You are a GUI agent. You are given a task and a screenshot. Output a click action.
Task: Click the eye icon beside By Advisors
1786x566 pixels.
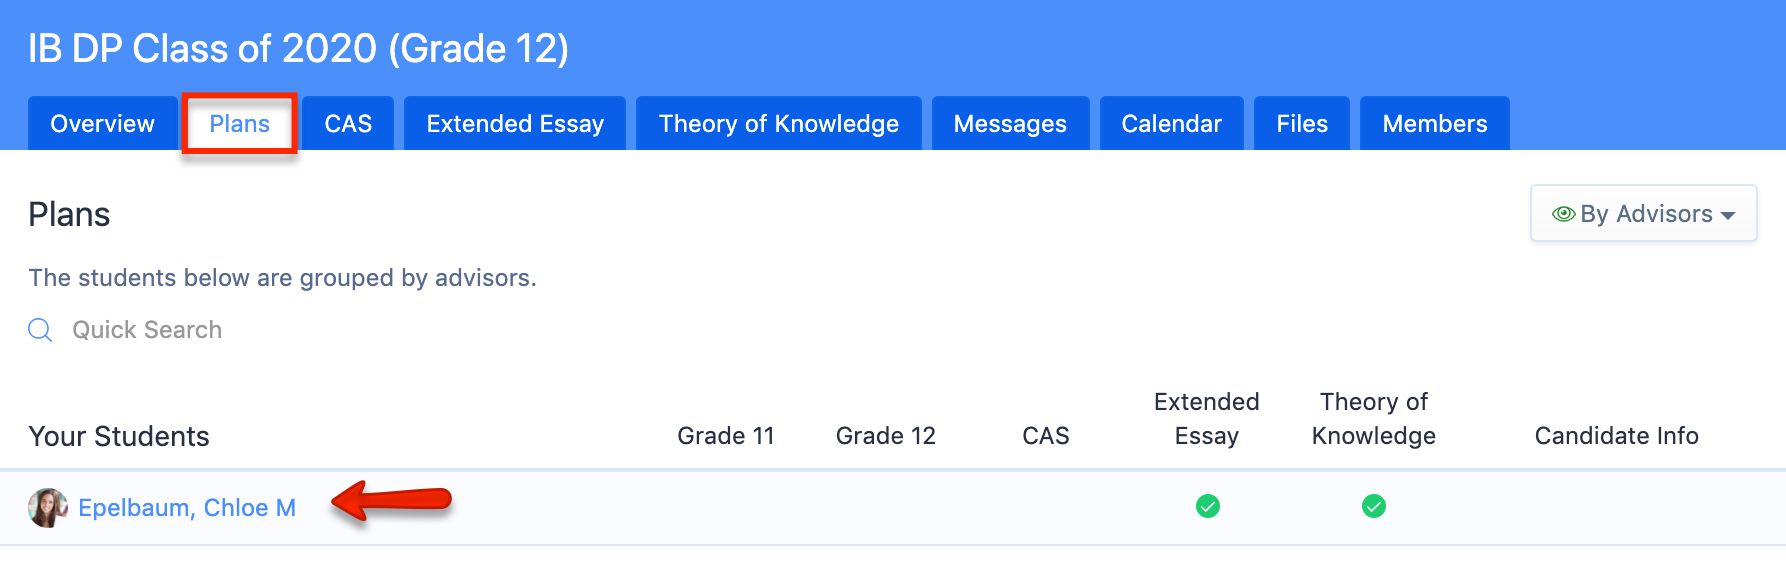click(x=1563, y=214)
